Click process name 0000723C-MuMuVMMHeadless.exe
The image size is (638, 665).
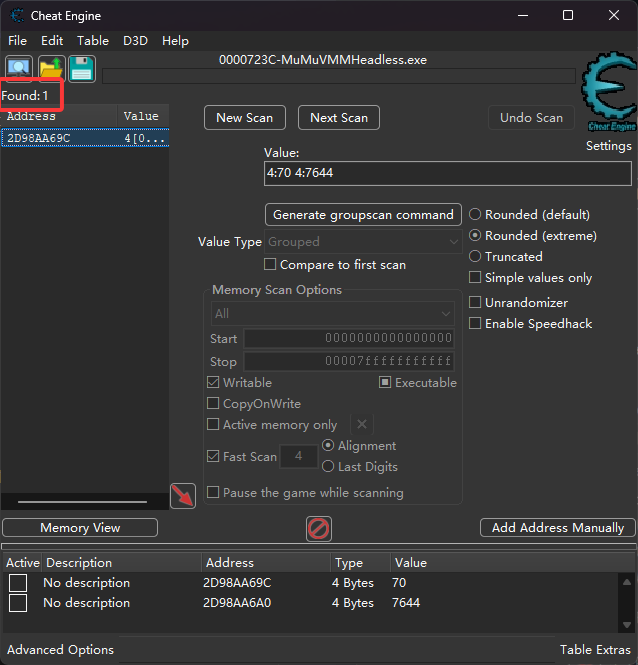(323, 60)
